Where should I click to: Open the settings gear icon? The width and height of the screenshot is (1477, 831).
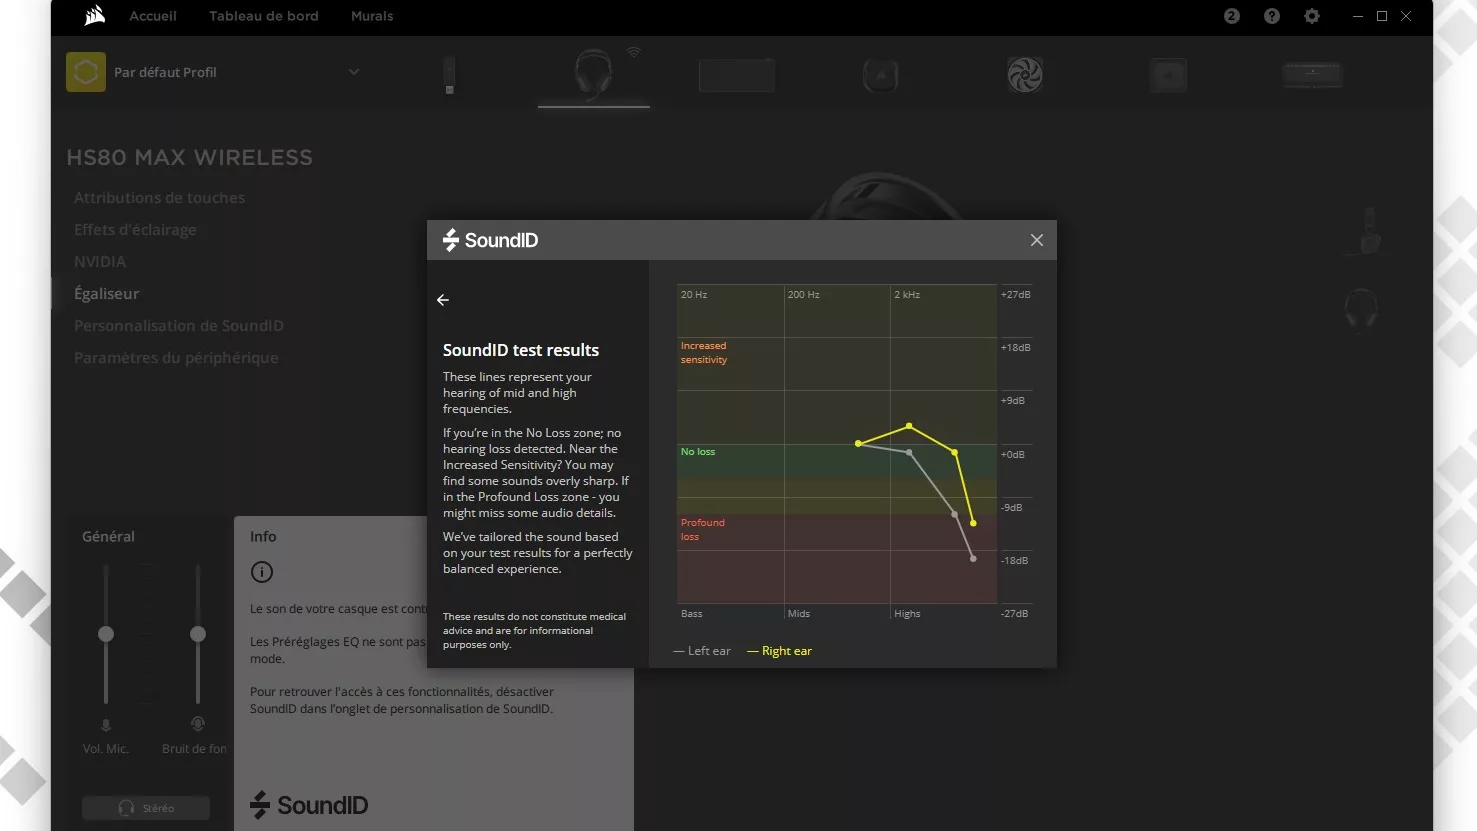tap(1312, 16)
